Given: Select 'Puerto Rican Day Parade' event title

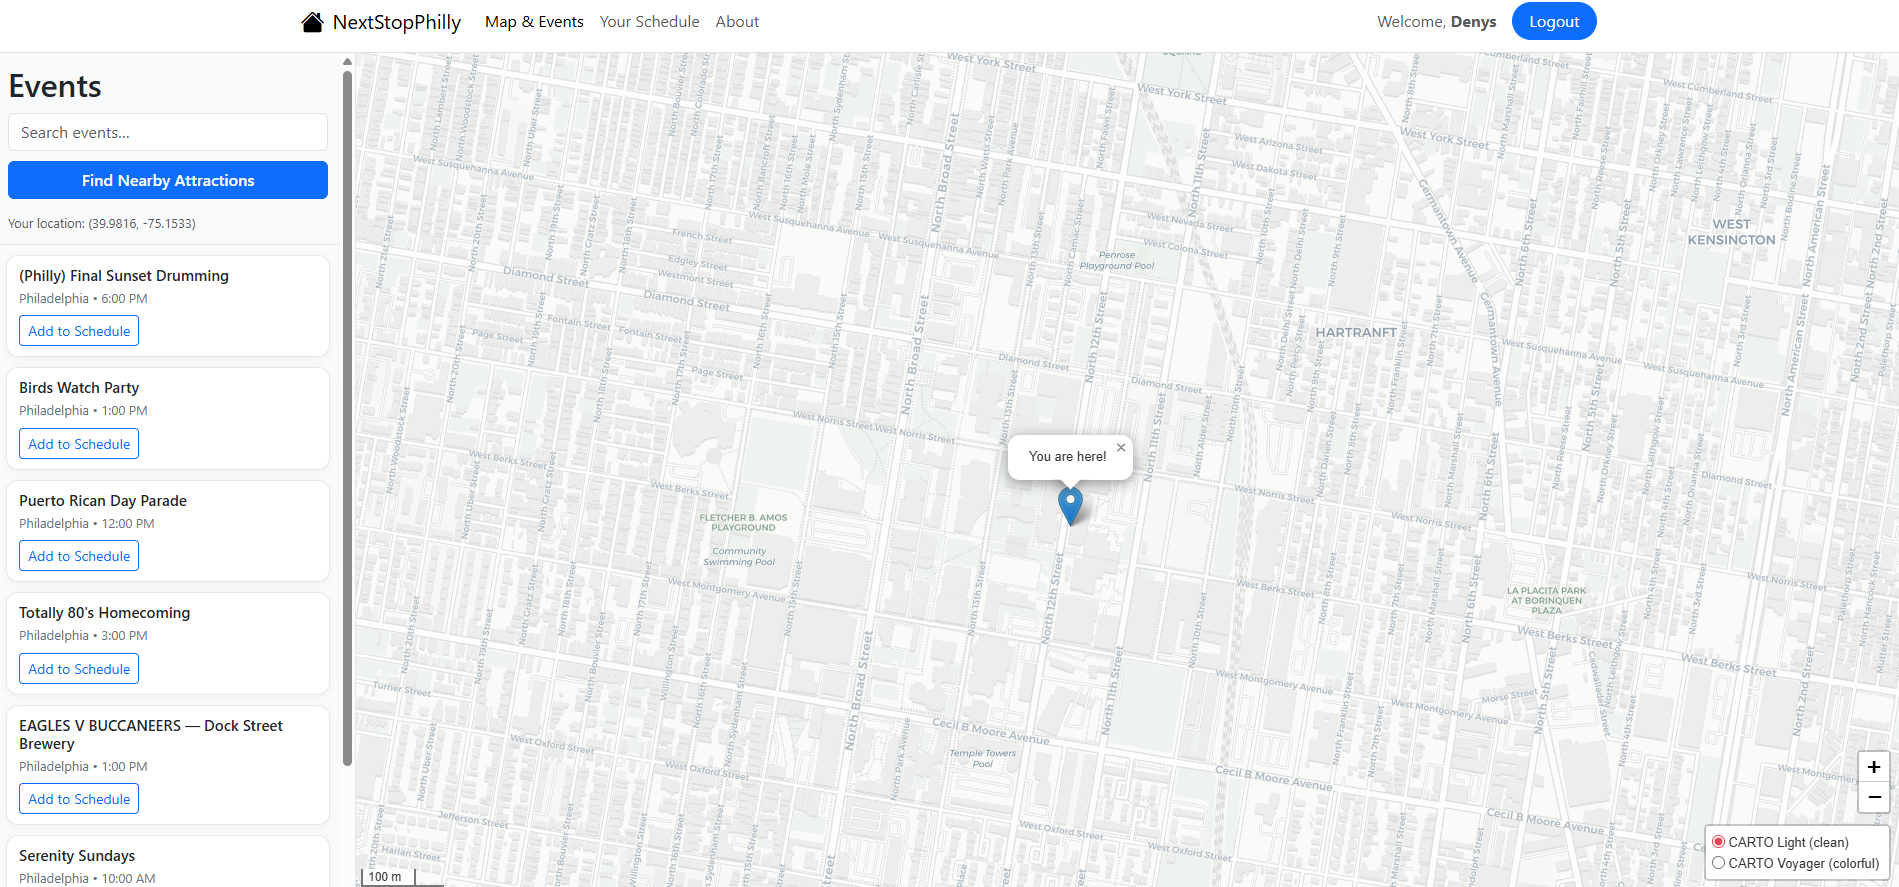Looking at the screenshot, I should click(x=103, y=501).
